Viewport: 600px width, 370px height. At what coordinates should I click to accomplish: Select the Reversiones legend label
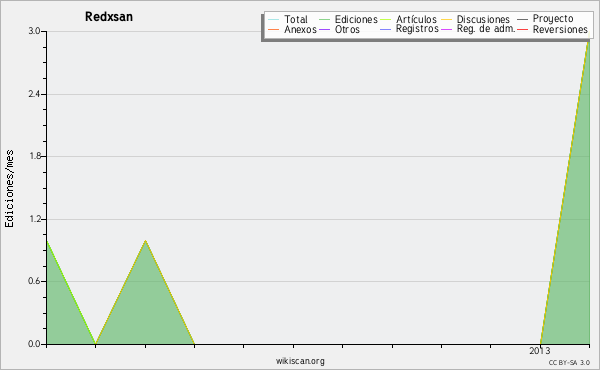pyautogui.click(x=560, y=29)
